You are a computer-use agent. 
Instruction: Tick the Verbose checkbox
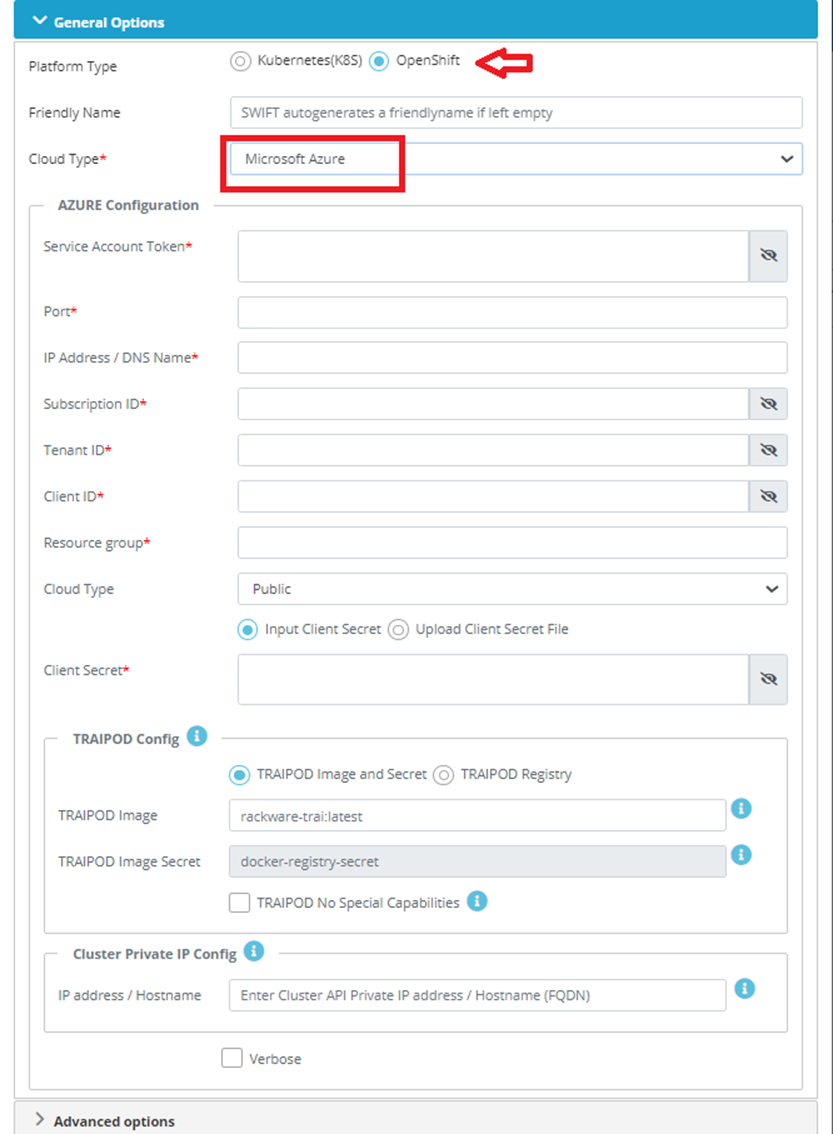point(232,1058)
